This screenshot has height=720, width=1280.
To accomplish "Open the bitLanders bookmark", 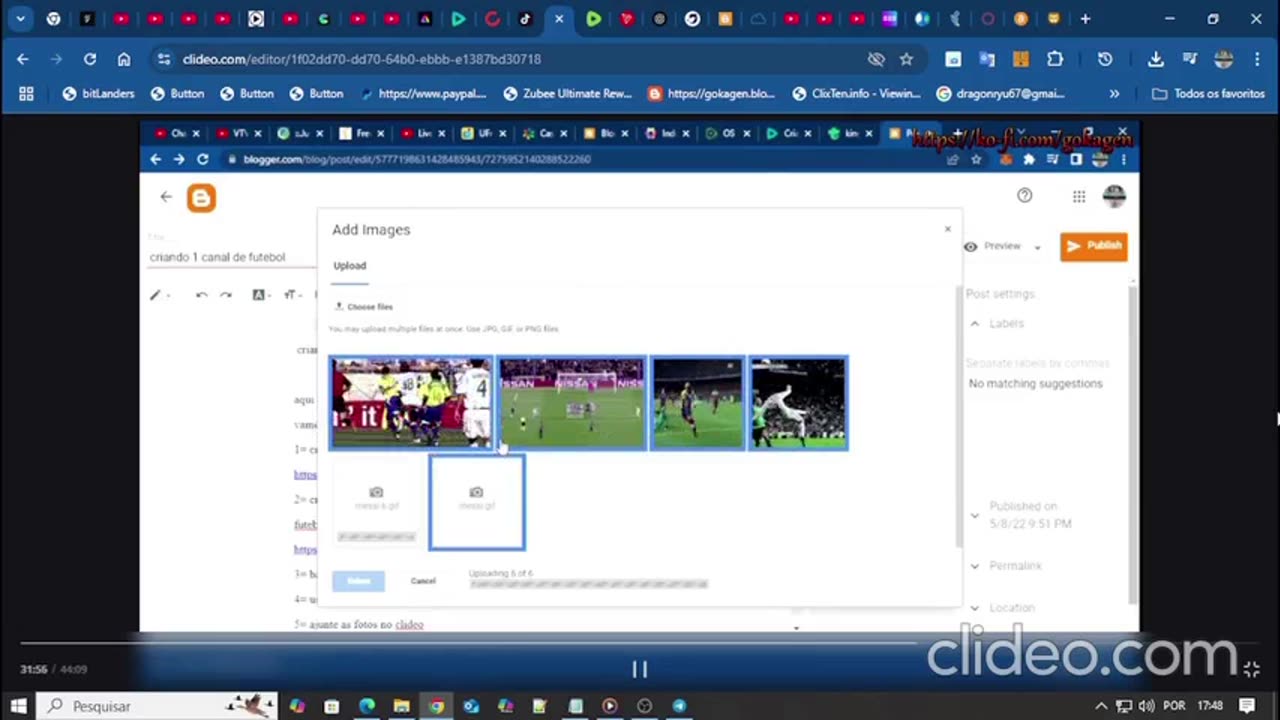I will click(98, 93).
